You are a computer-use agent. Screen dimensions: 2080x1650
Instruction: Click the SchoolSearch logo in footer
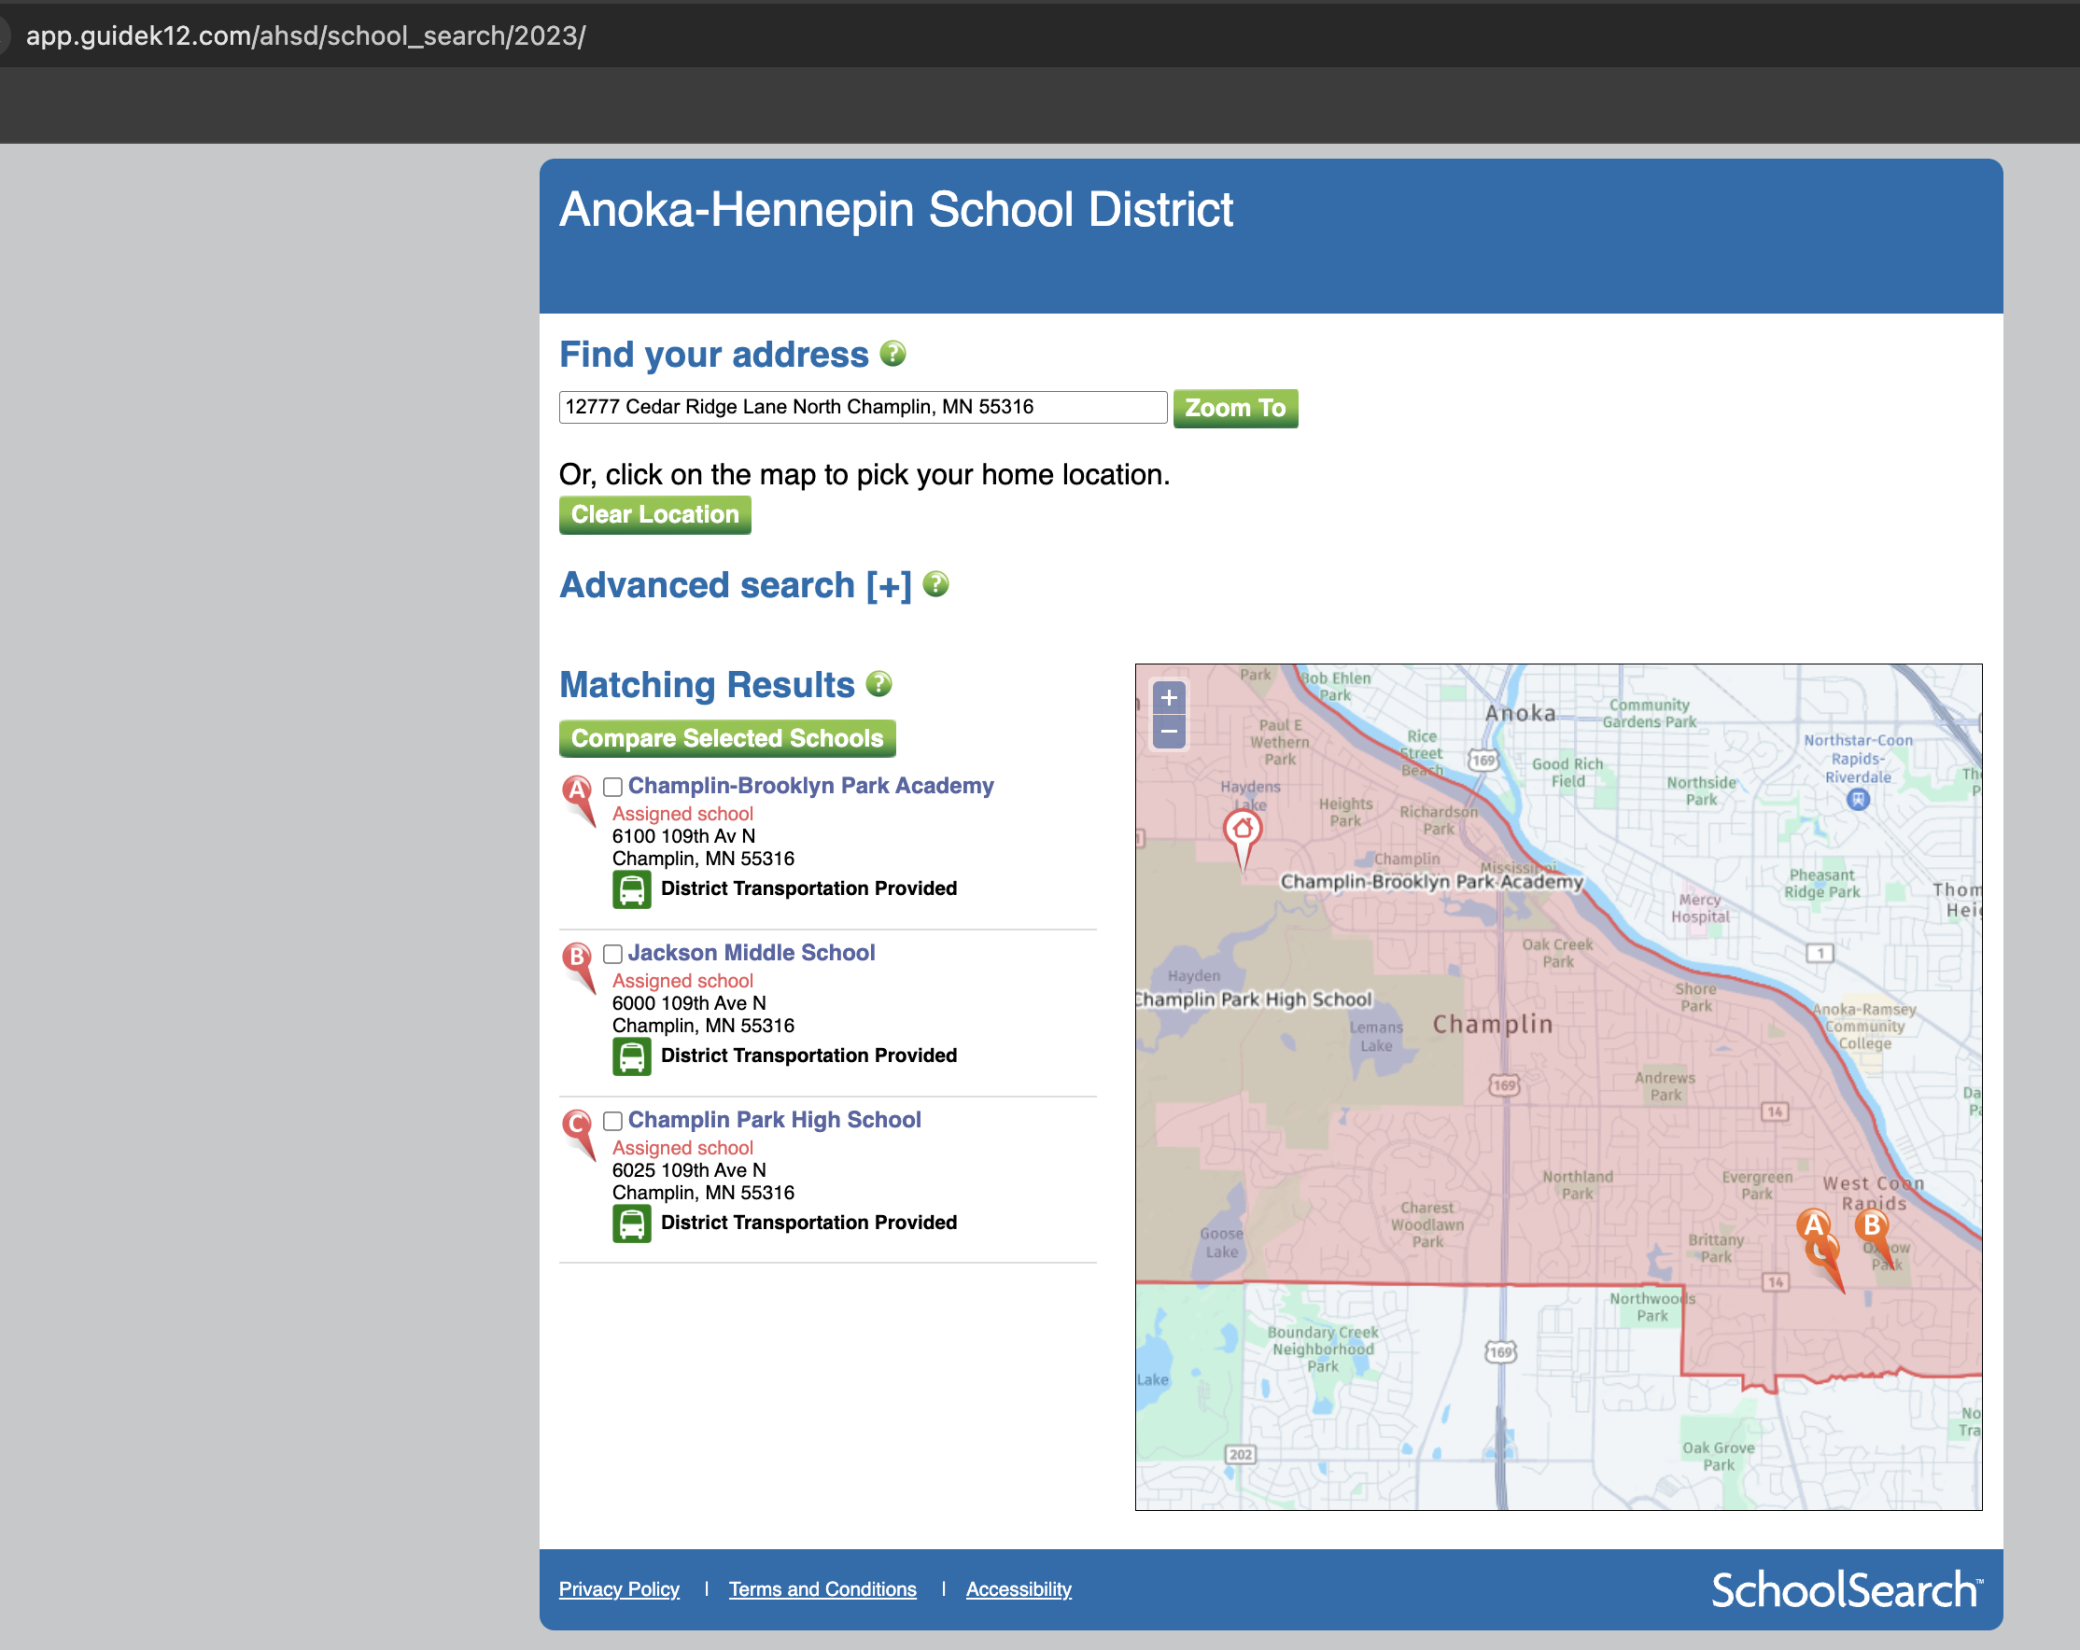(x=1846, y=1589)
